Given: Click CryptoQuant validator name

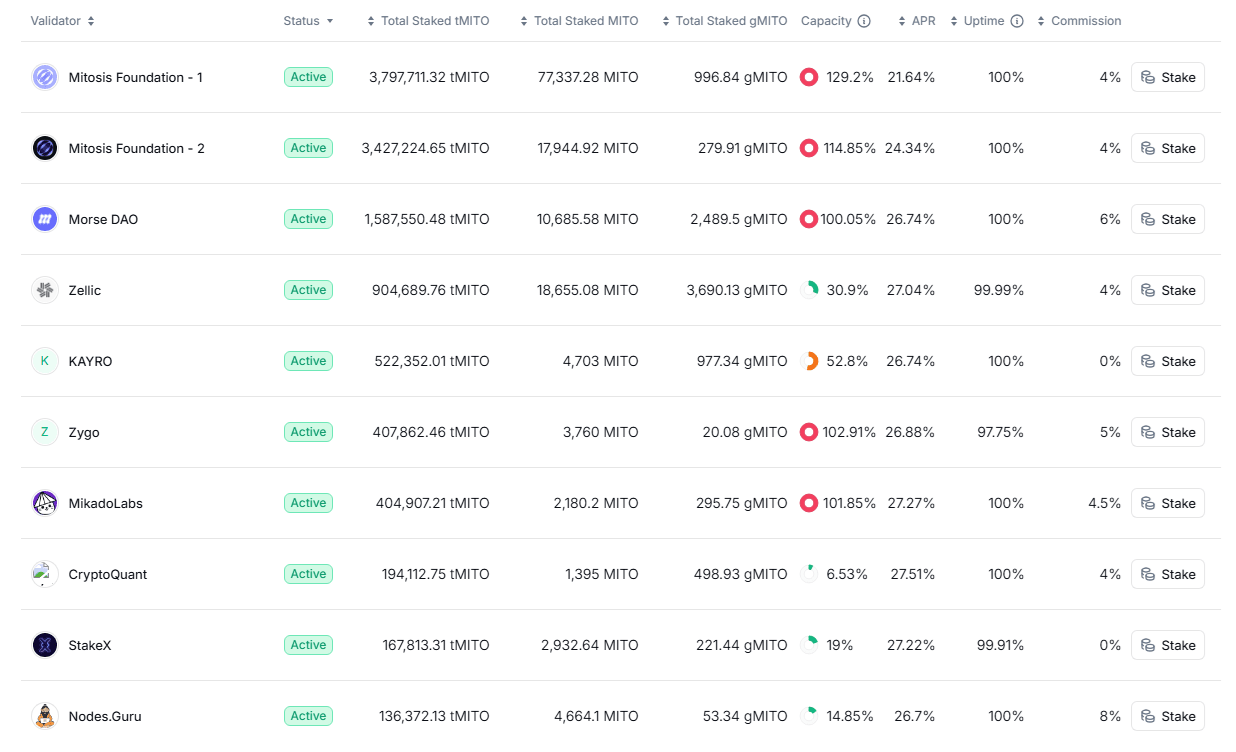Looking at the screenshot, I should (108, 574).
